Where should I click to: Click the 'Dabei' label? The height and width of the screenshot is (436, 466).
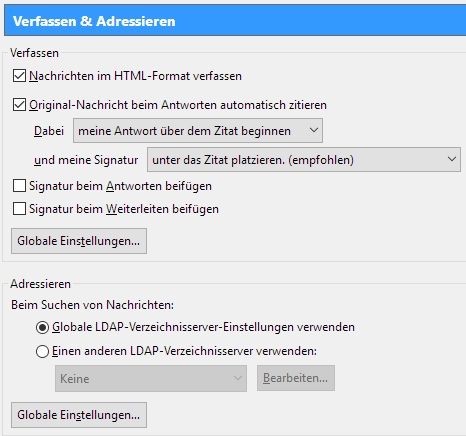(49, 131)
